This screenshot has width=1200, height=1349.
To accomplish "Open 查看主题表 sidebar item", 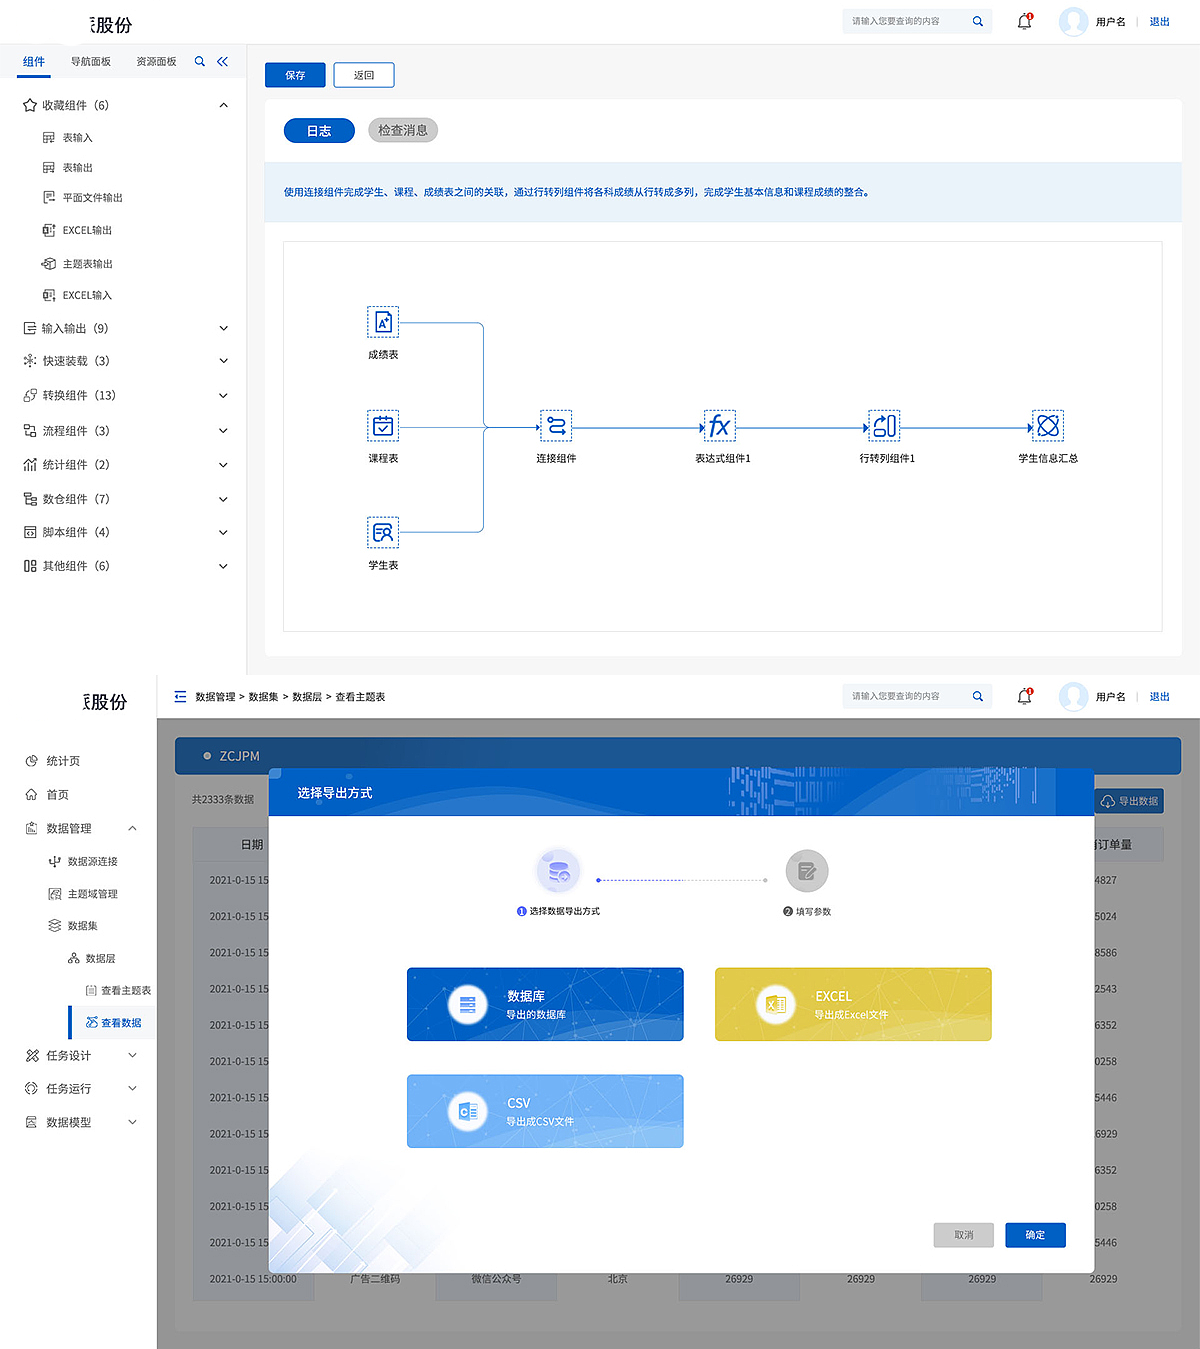I will (118, 990).
